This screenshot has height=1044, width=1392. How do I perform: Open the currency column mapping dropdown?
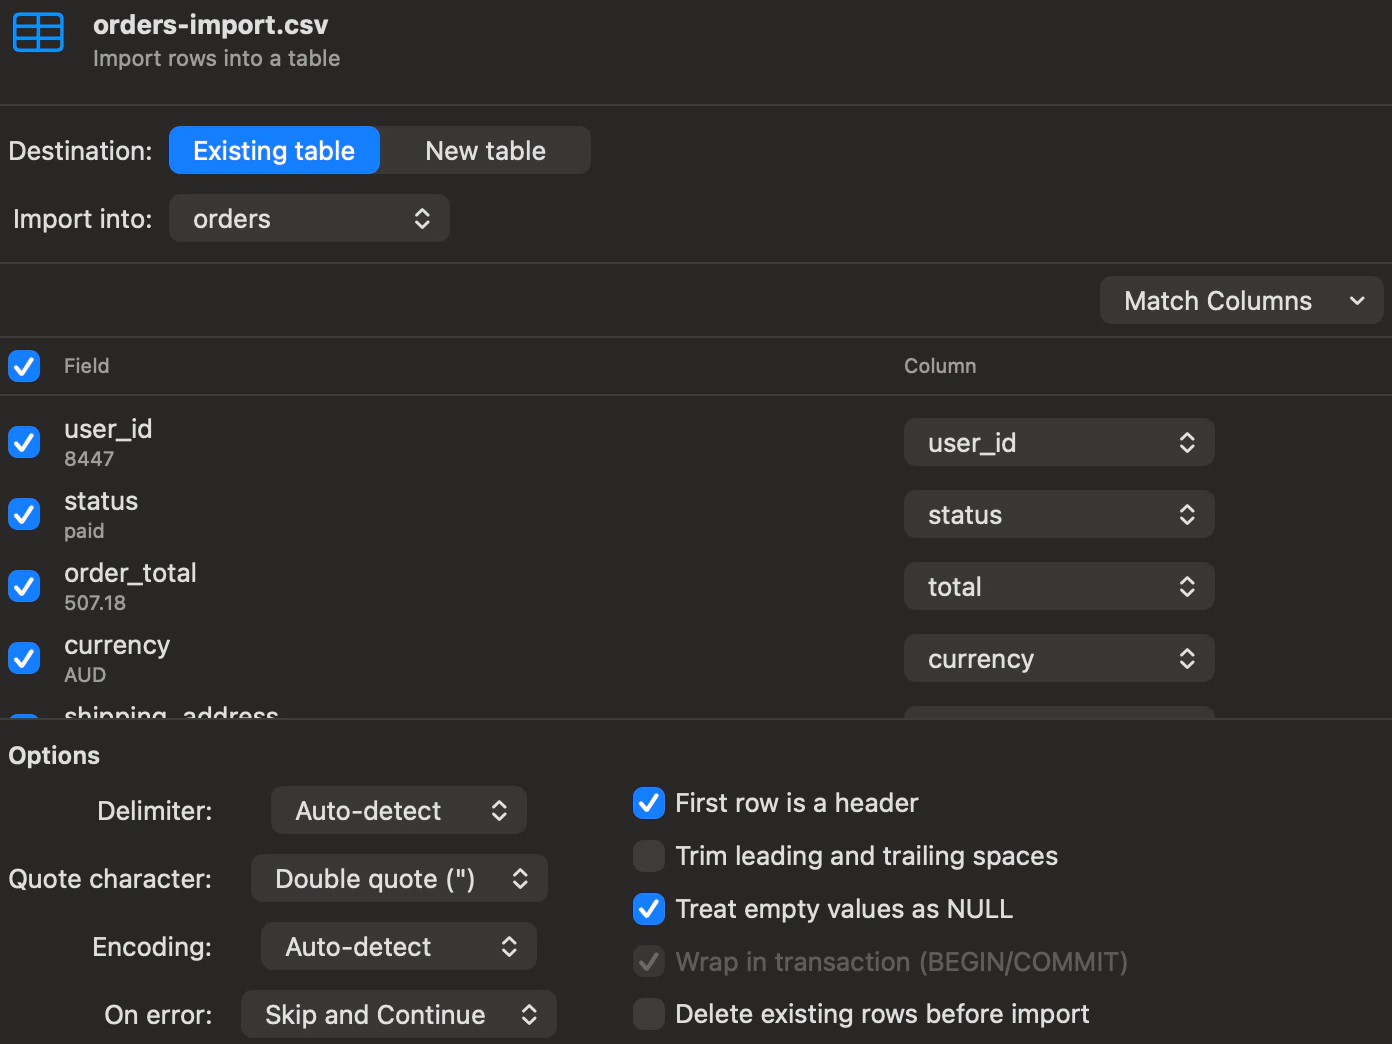tap(1059, 658)
